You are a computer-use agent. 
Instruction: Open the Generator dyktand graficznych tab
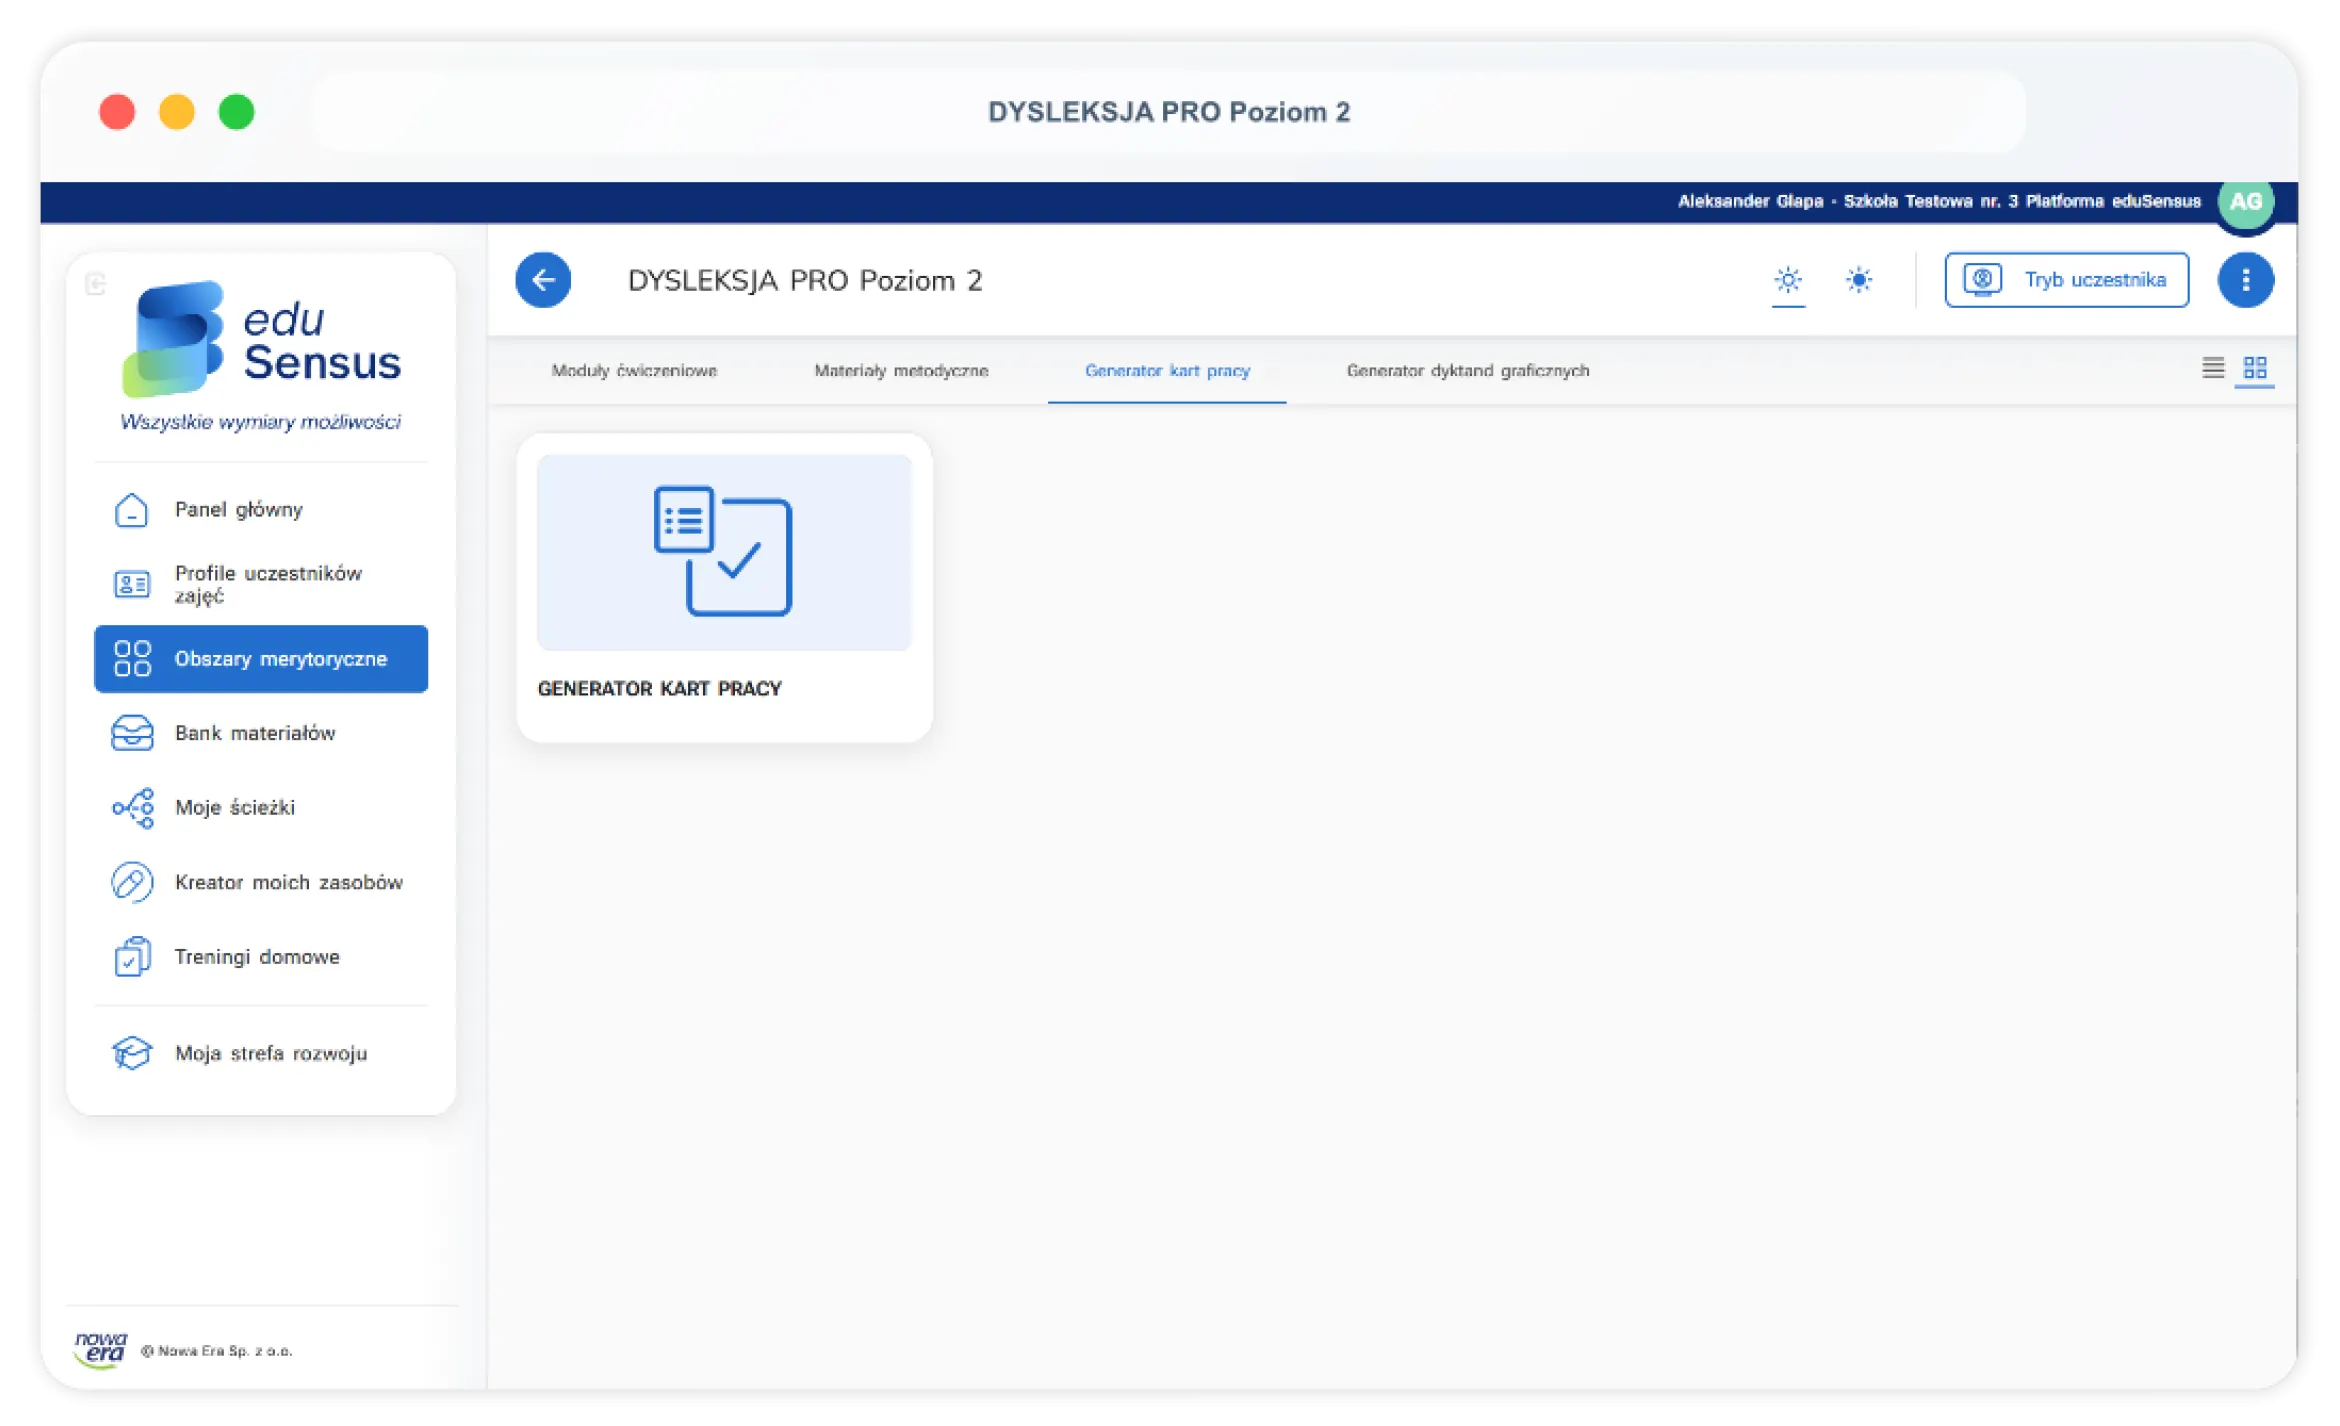(x=1467, y=371)
